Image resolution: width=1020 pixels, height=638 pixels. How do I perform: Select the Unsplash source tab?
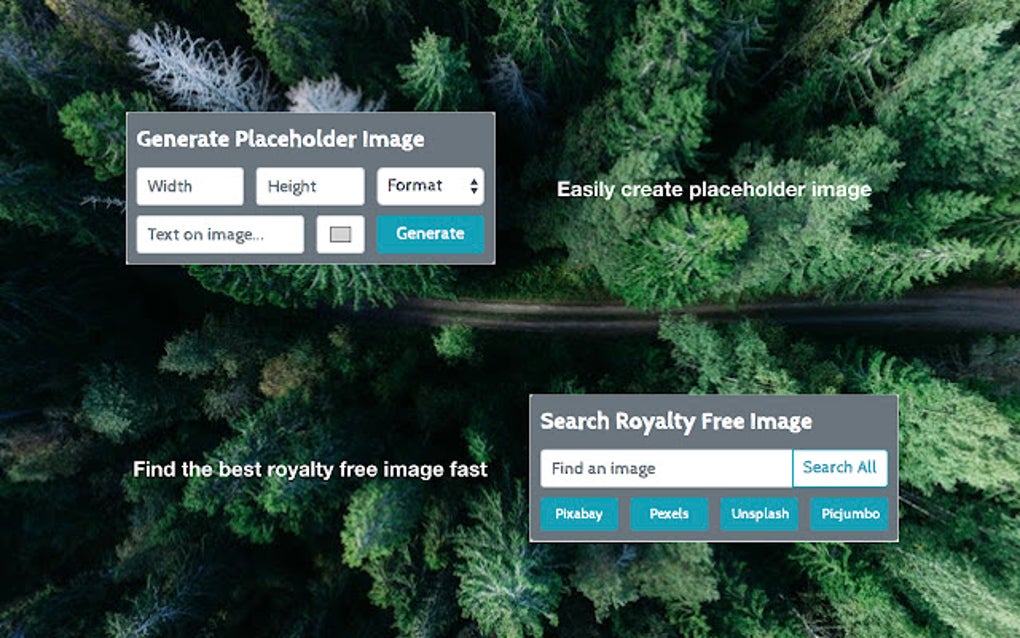click(759, 514)
